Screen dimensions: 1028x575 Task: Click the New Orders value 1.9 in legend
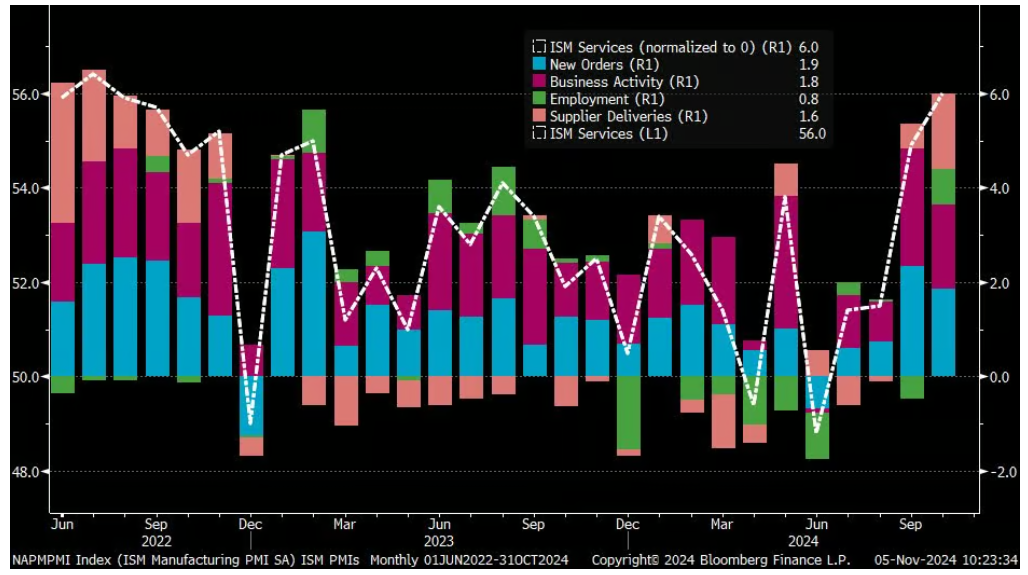[809, 65]
